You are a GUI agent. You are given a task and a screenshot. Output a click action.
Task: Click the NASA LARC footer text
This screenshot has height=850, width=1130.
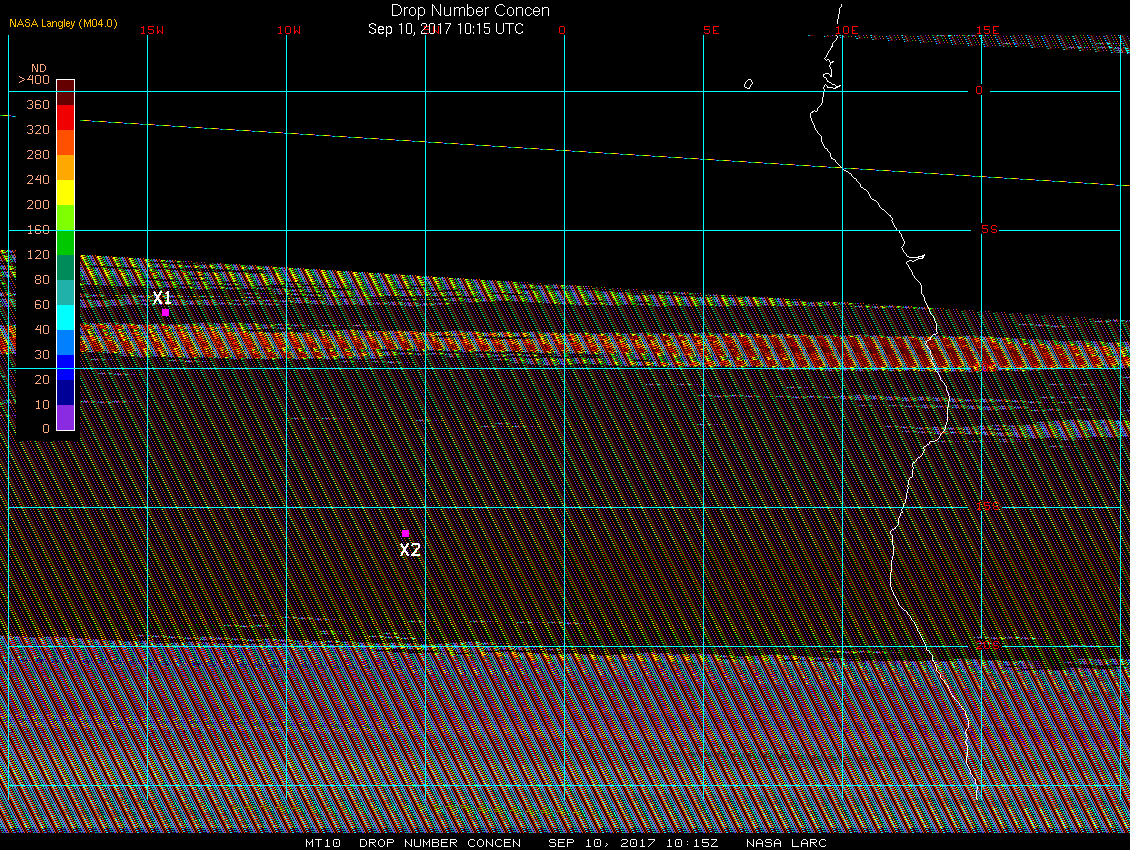pyautogui.click(x=786, y=843)
